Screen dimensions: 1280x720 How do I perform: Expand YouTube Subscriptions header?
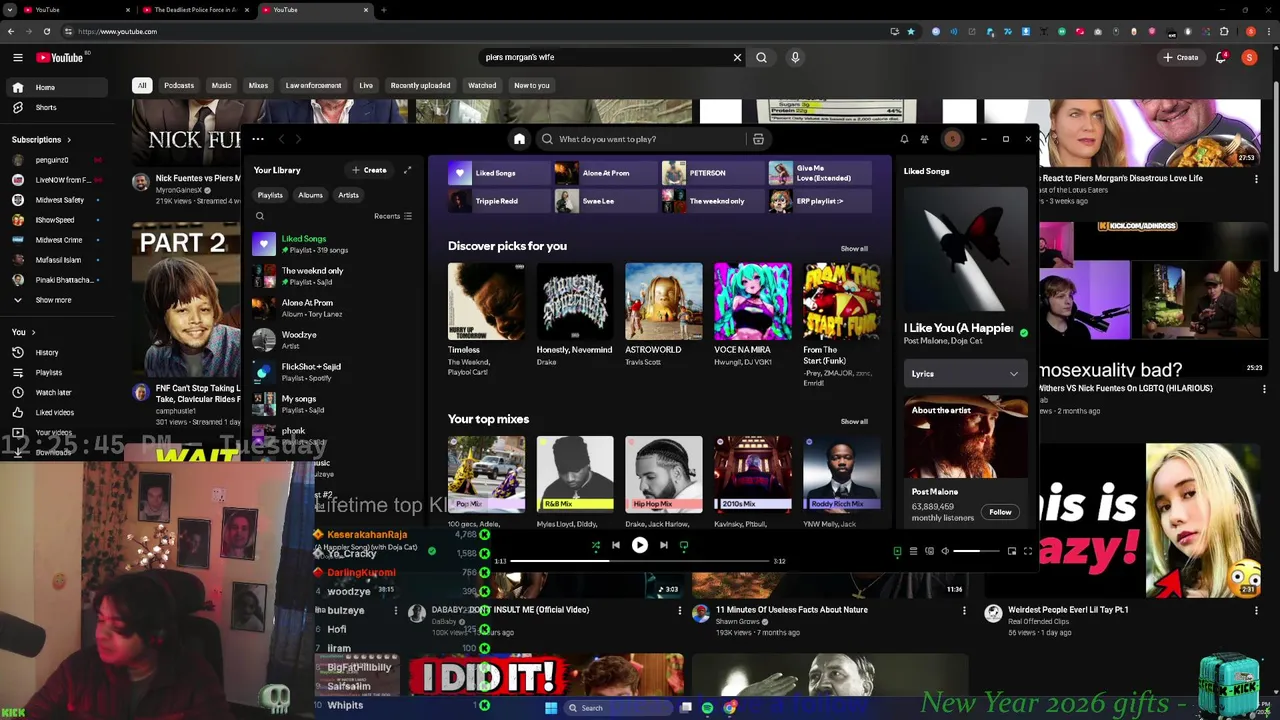point(41,140)
